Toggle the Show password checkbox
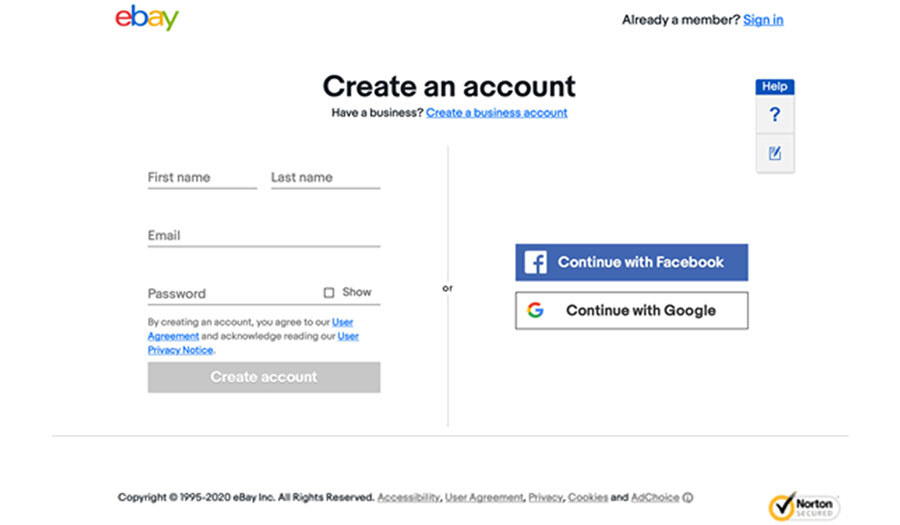 tap(329, 293)
